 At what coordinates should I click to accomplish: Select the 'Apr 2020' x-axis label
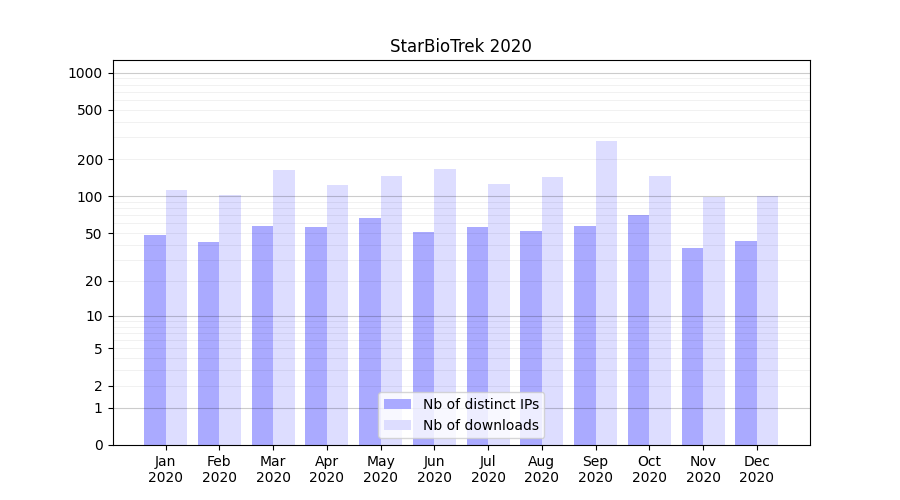(x=326, y=469)
